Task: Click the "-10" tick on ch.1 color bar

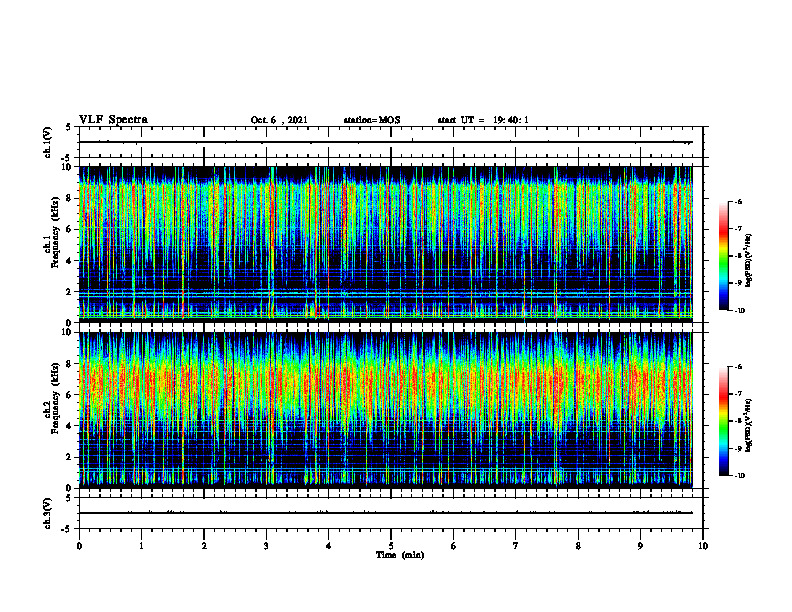Action: coord(740,311)
